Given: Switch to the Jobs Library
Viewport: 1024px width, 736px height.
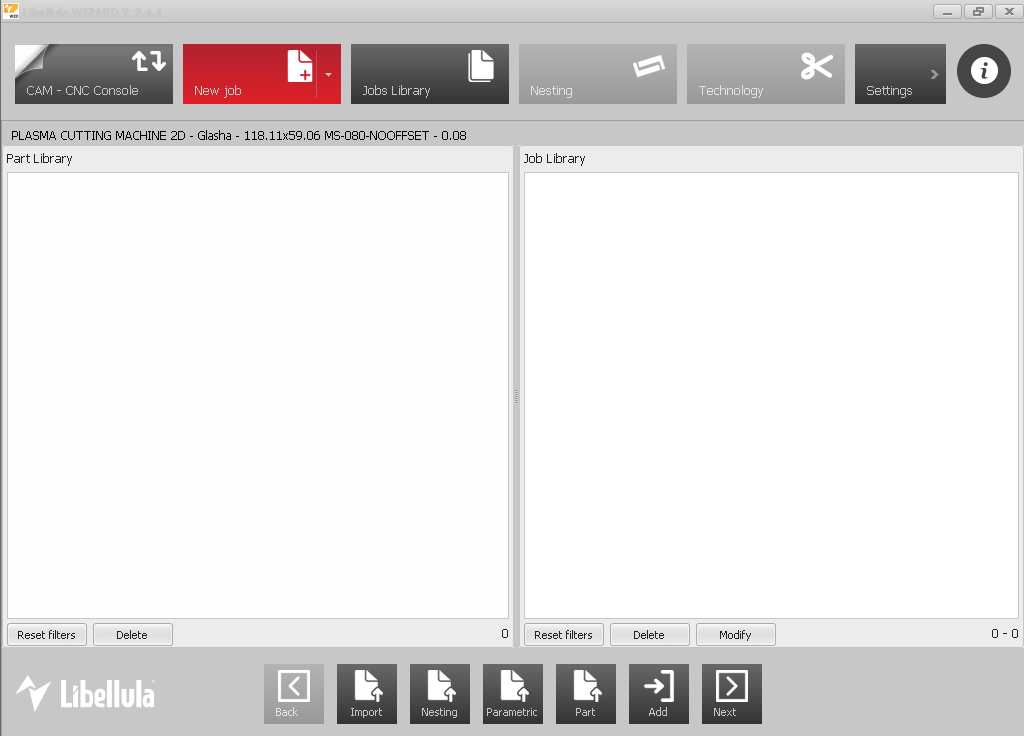Looking at the screenshot, I should pyautogui.click(x=429, y=73).
